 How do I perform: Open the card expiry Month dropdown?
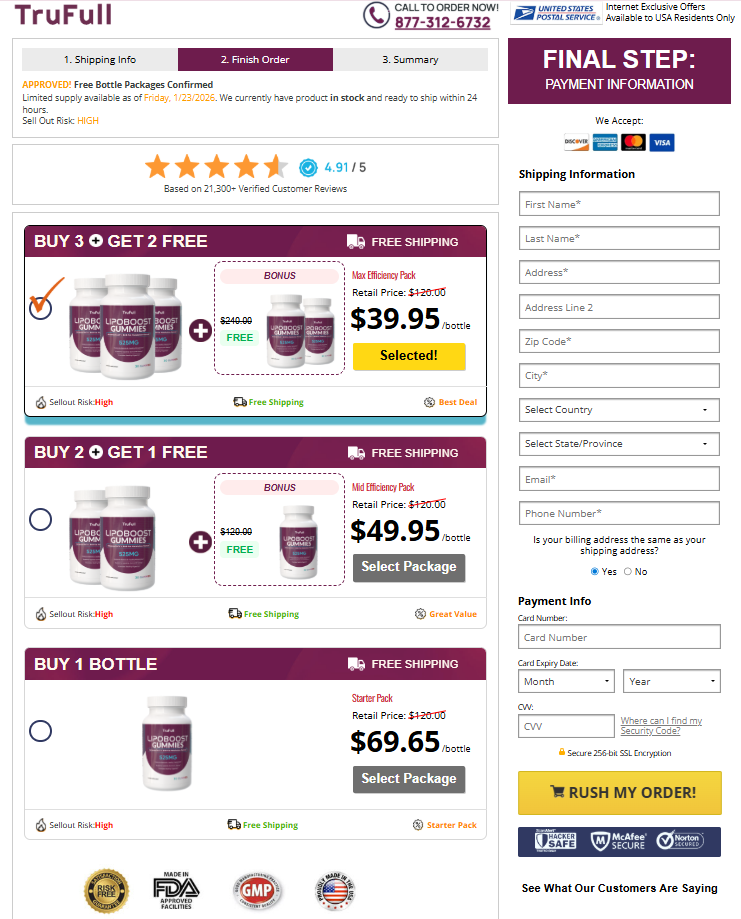[566, 680]
